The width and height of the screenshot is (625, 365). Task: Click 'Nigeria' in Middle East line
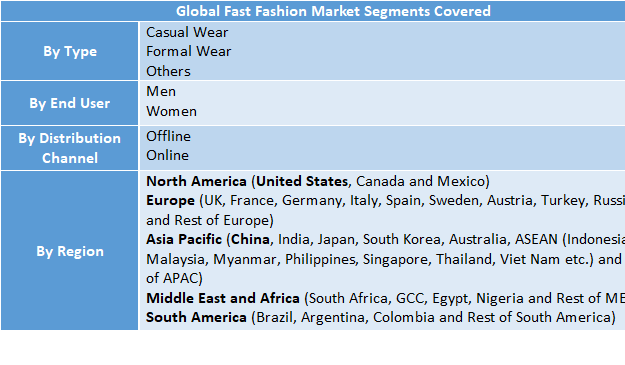500,298
